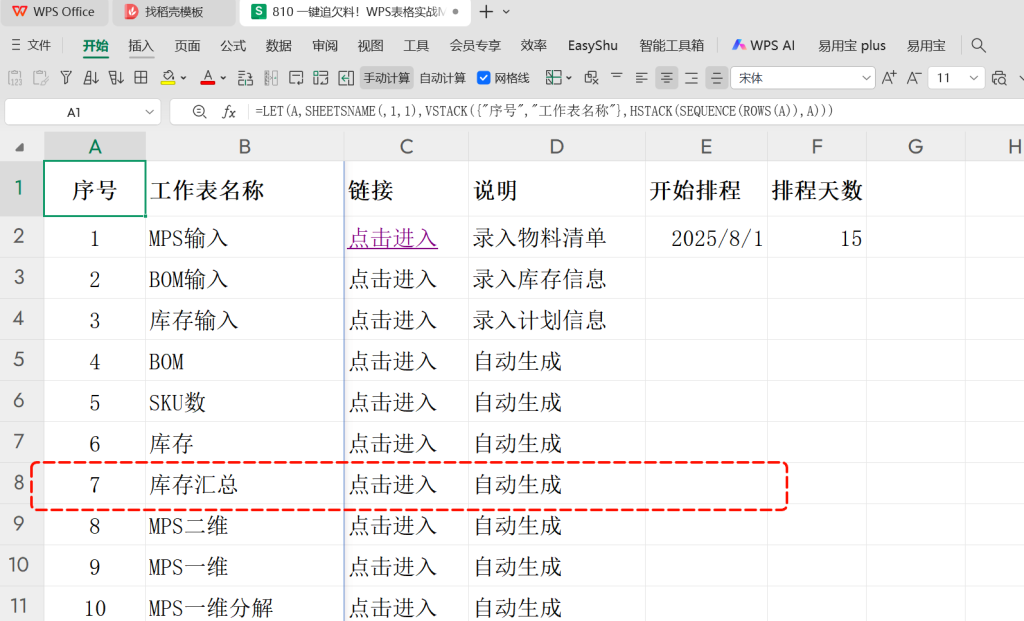The height and width of the screenshot is (621, 1024).
Task: Open the 审阅 ribbon tab
Action: 325,45
